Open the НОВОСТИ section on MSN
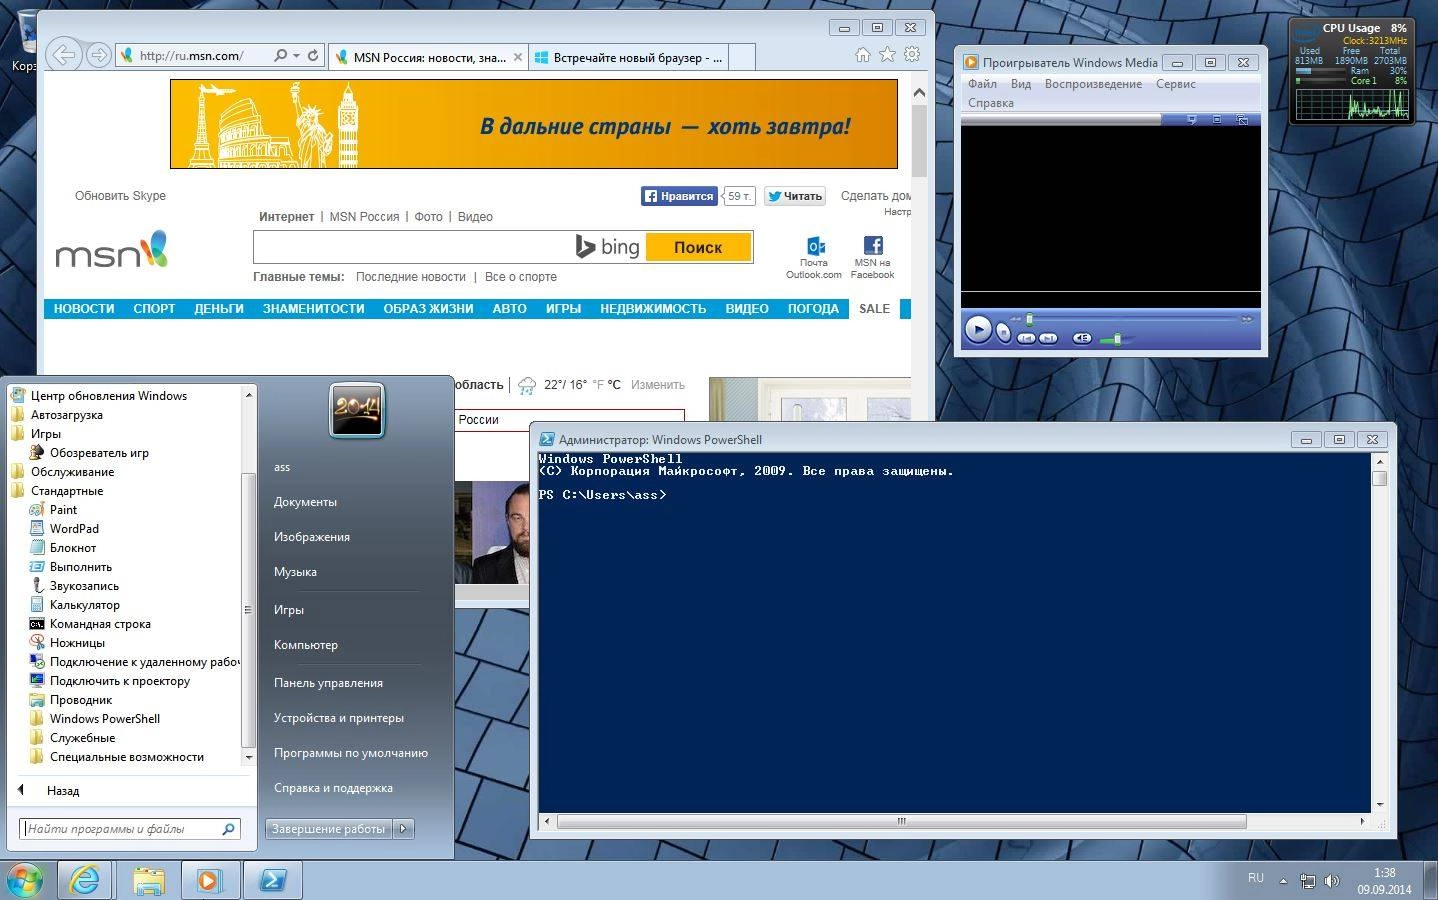The width and height of the screenshot is (1438, 900). pos(84,309)
